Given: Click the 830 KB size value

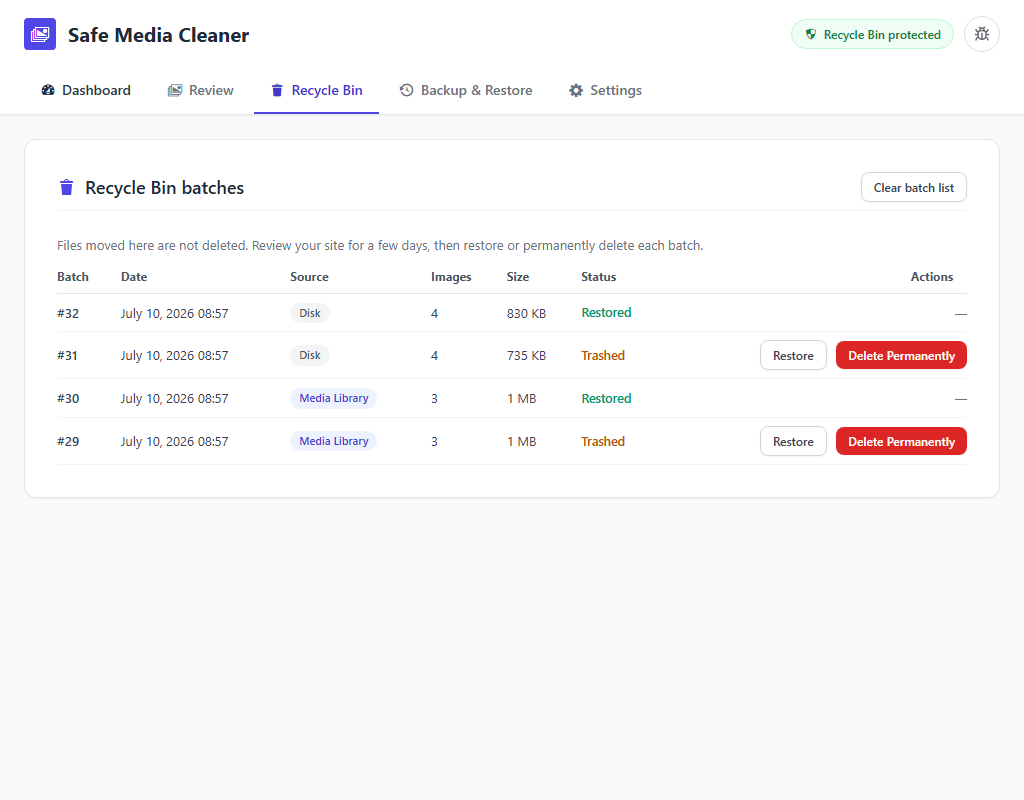Looking at the screenshot, I should point(526,313).
